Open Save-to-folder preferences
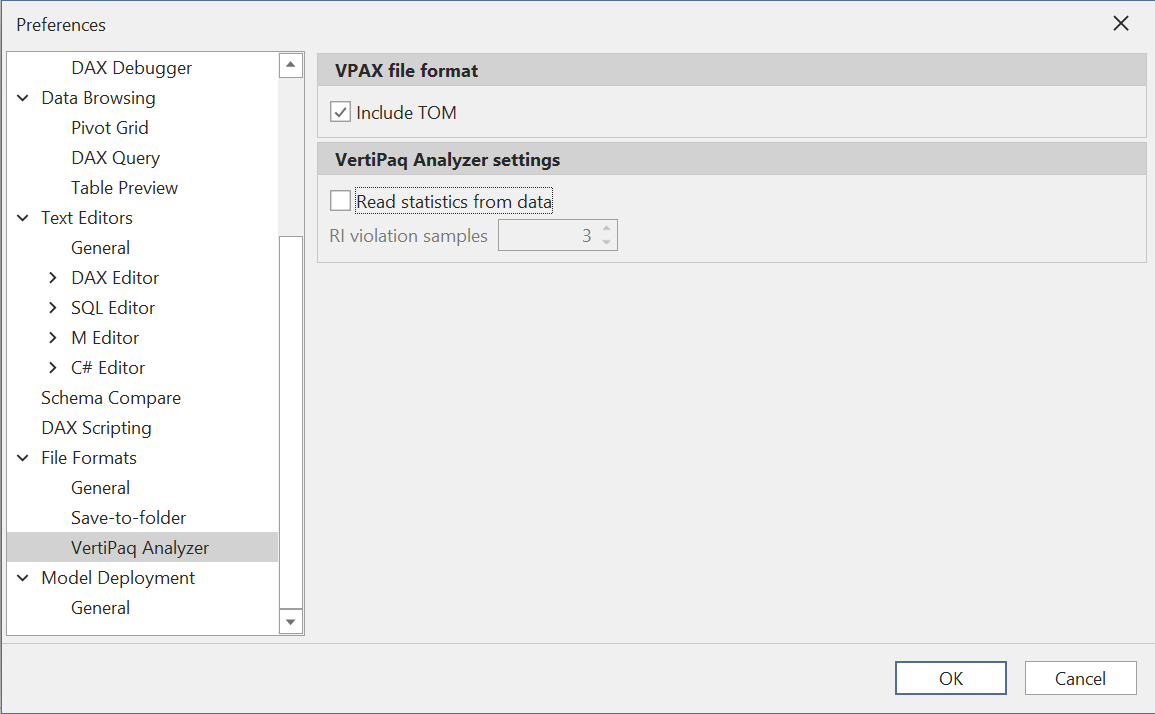 [128, 518]
